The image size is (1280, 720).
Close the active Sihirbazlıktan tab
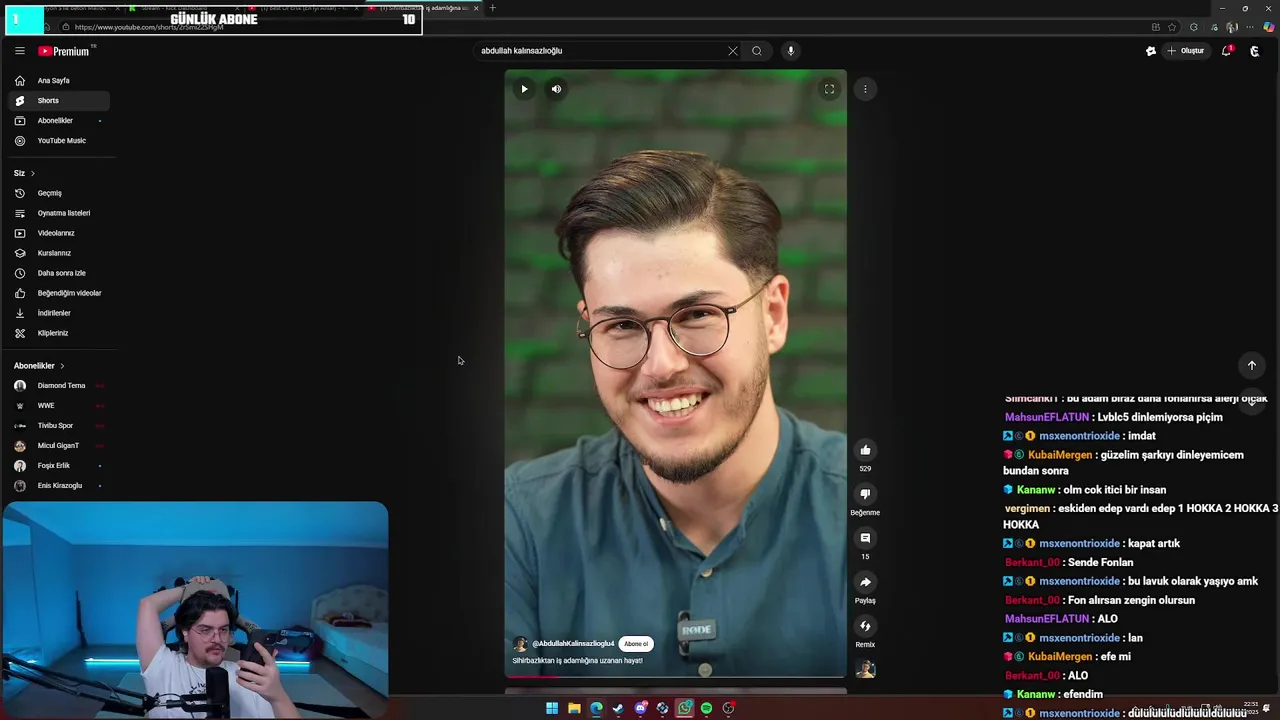(x=476, y=8)
